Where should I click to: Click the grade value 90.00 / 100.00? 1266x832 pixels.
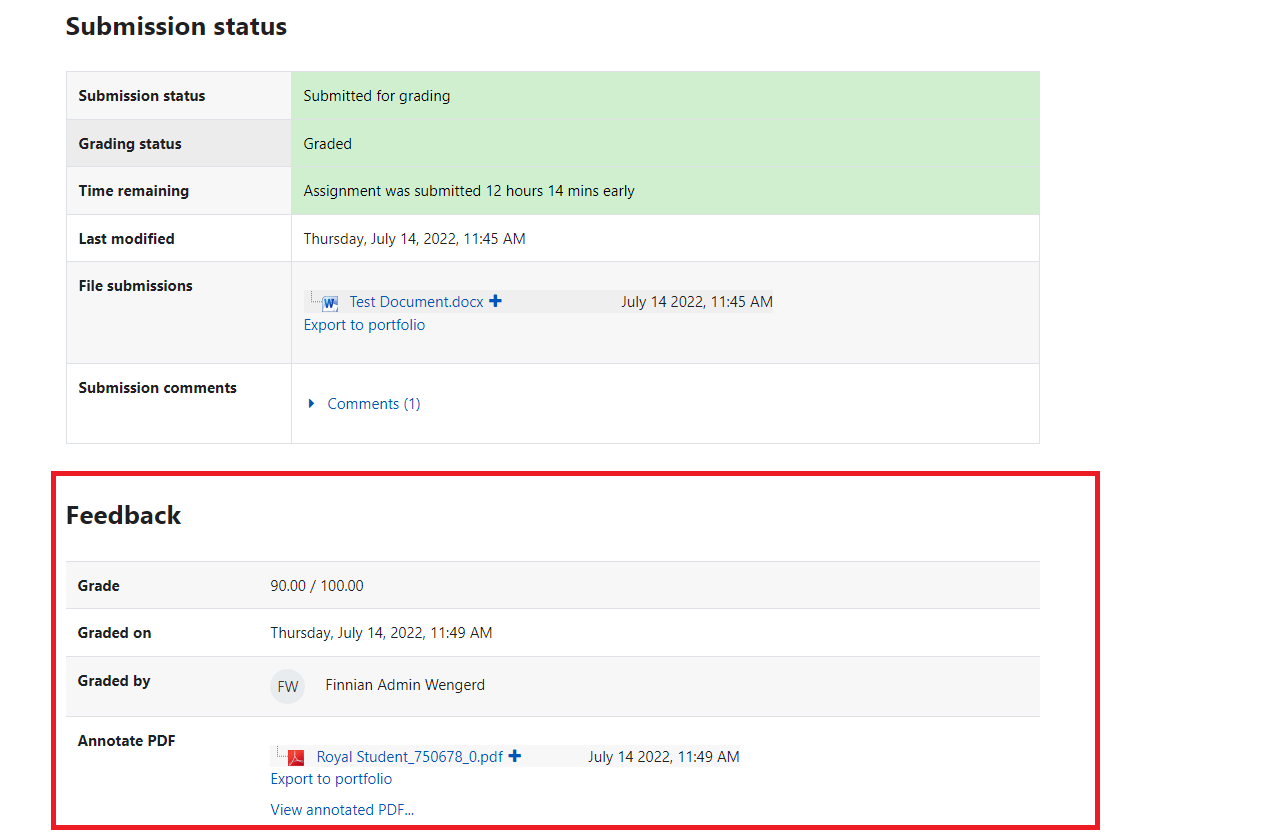point(317,586)
